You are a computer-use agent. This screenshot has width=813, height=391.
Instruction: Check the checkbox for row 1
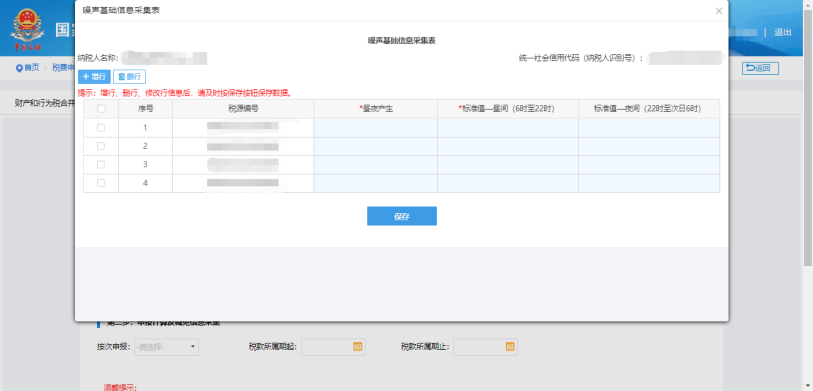pyautogui.click(x=101, y=128)
